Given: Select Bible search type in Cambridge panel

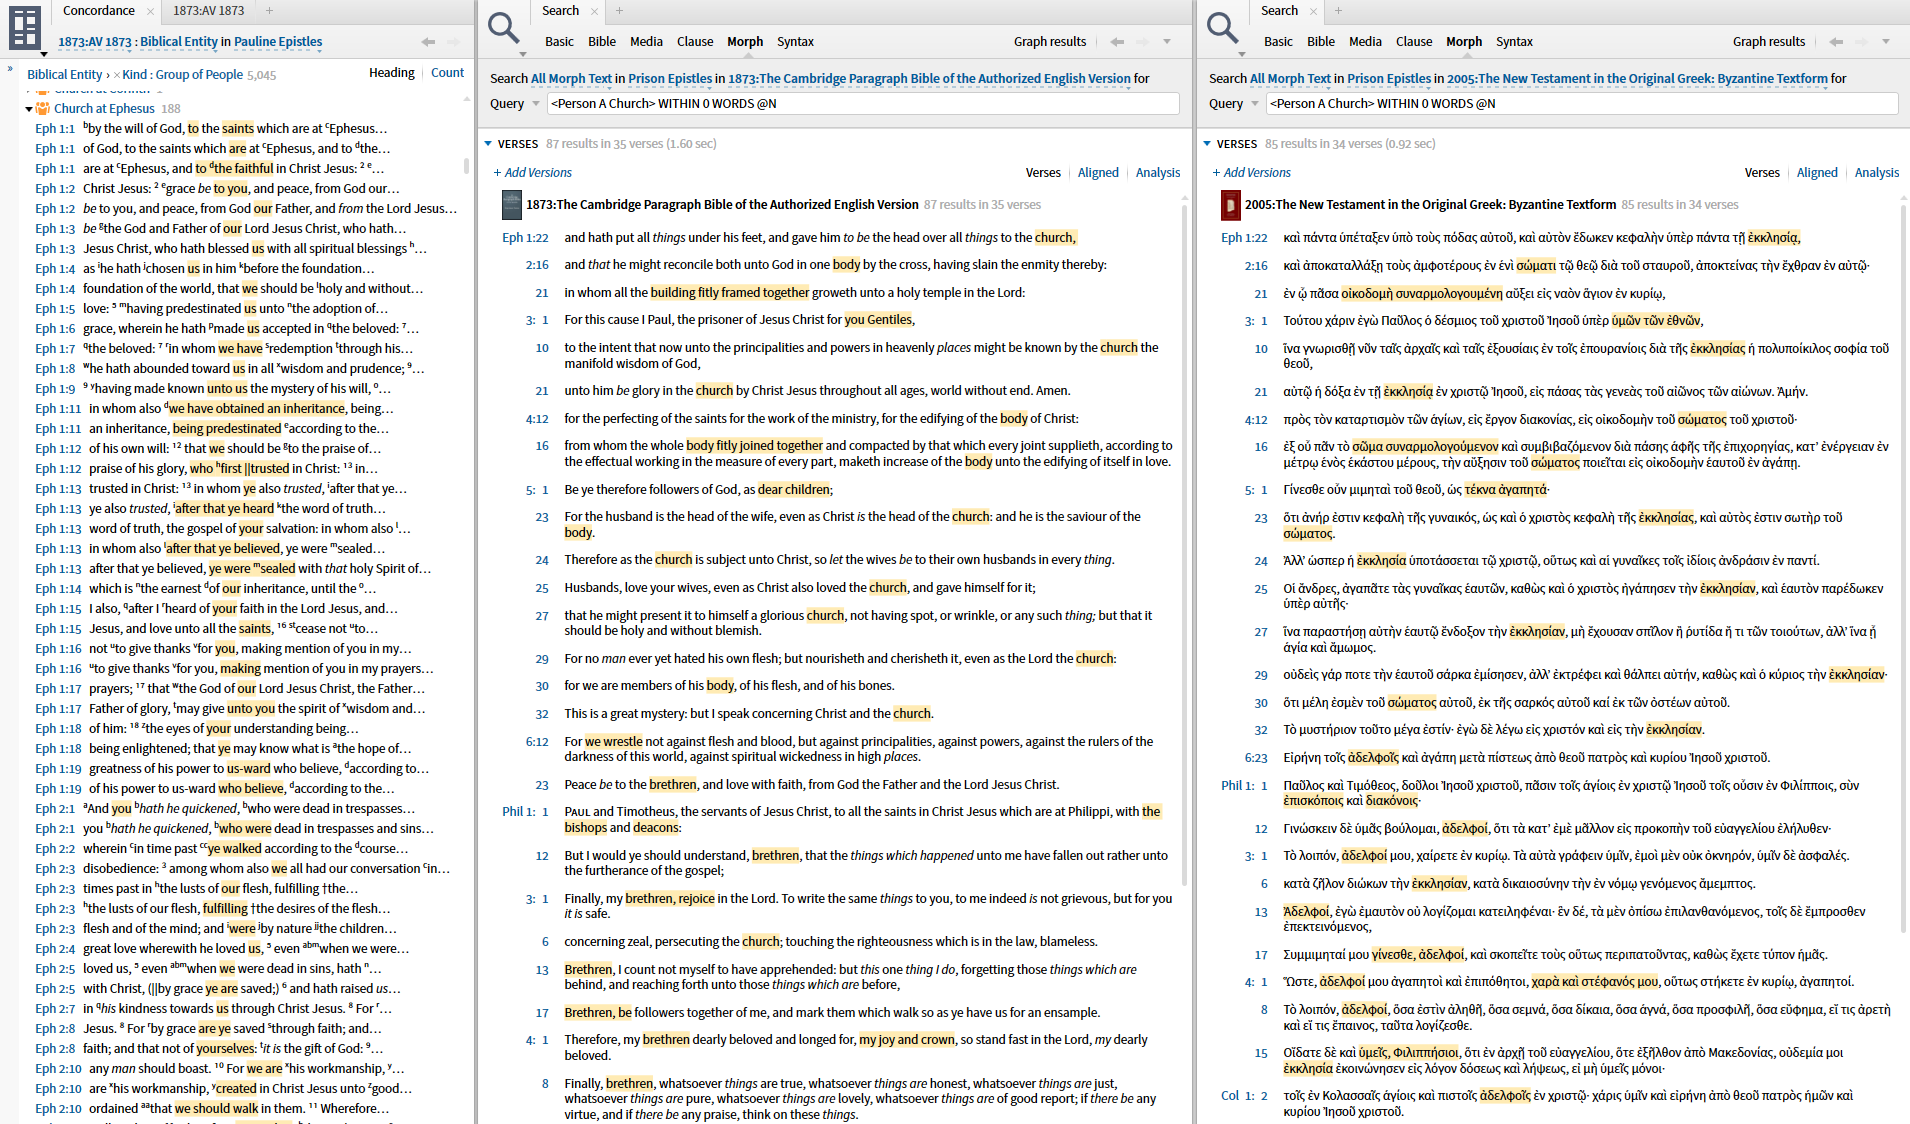Looking at the screenshot, I should coord(602,42).
